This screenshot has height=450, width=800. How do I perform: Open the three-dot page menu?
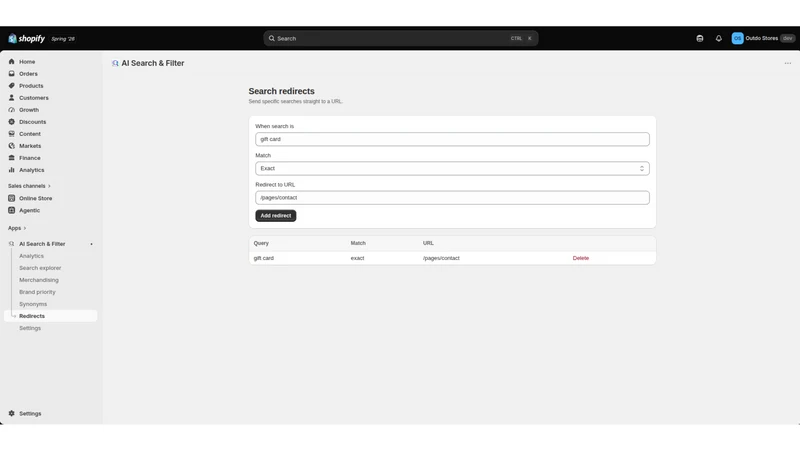click(x=788, y=63)
